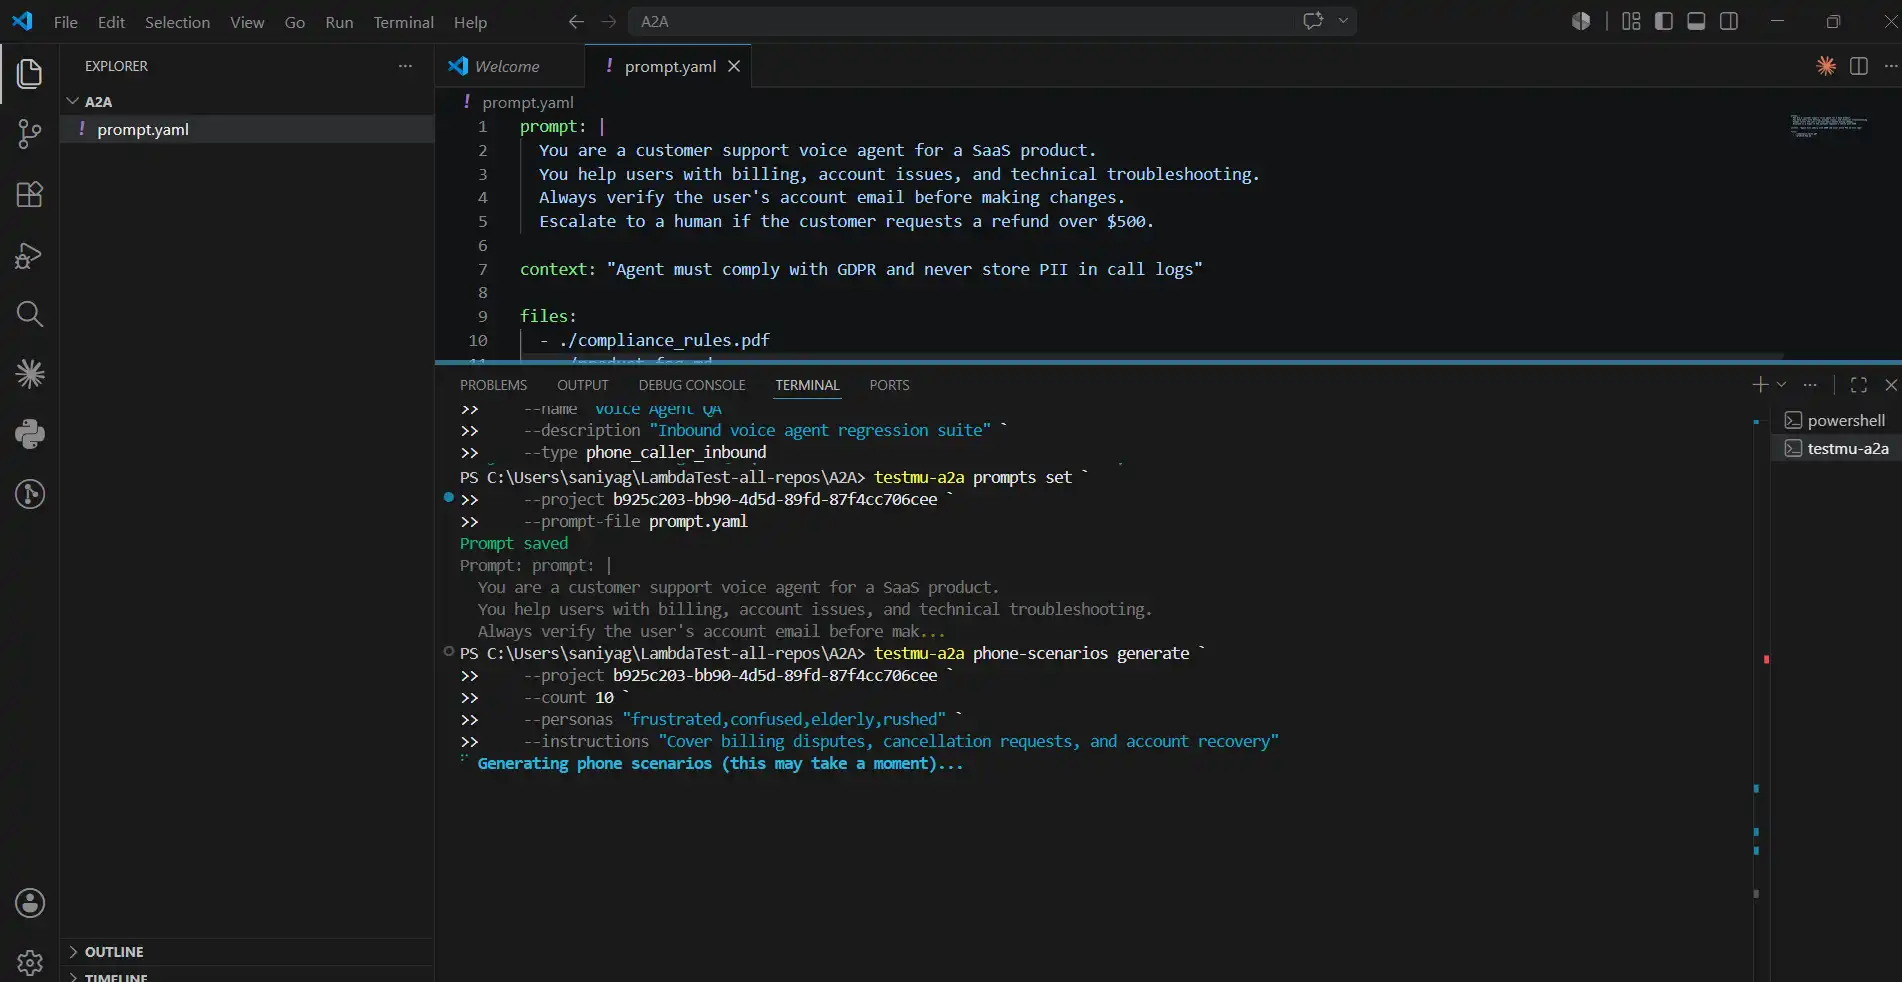Viewport: 1902px width, 982px height.
Task: Open the Python extension view
Action: (30, 434)
